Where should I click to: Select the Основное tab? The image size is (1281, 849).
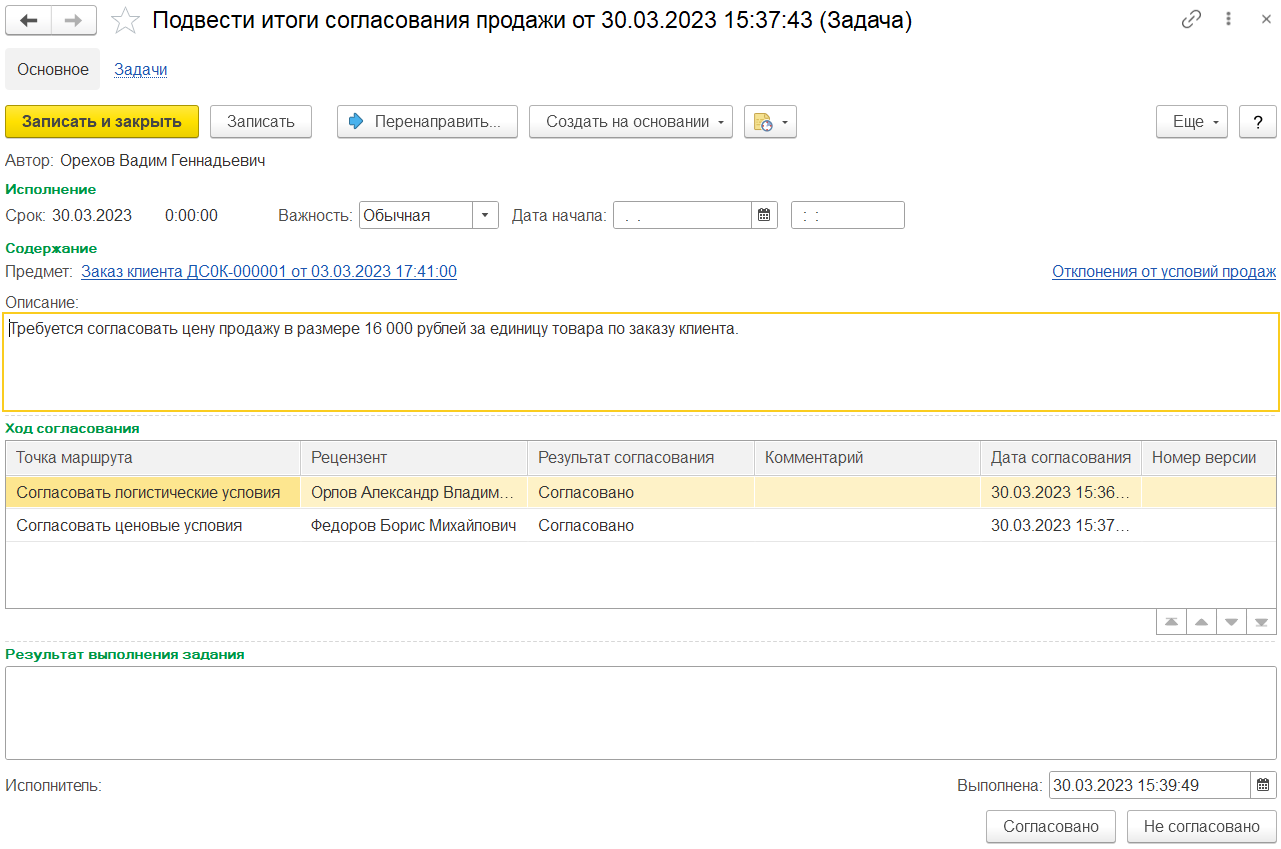(53, 70)
